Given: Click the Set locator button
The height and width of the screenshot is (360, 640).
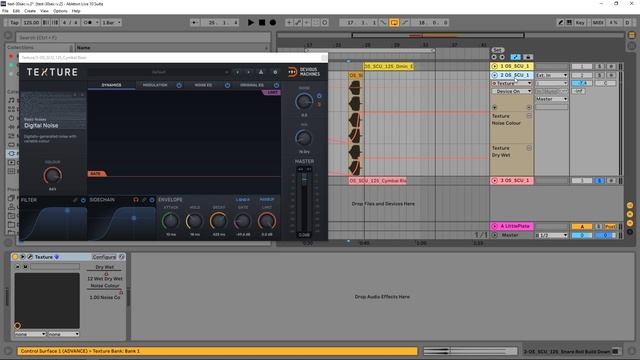Looking at the screenshot, I should point(497,50).
